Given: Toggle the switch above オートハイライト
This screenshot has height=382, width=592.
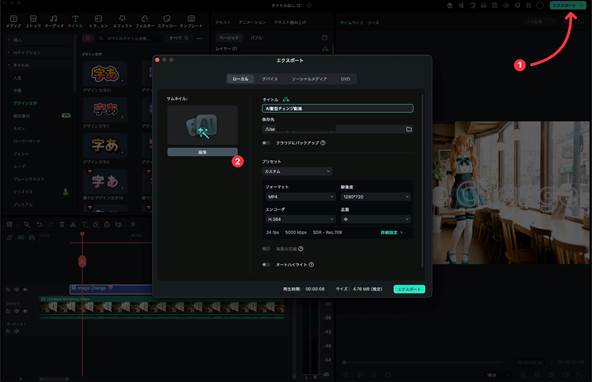Looking at the screenshot, I should tap(266, 249).
